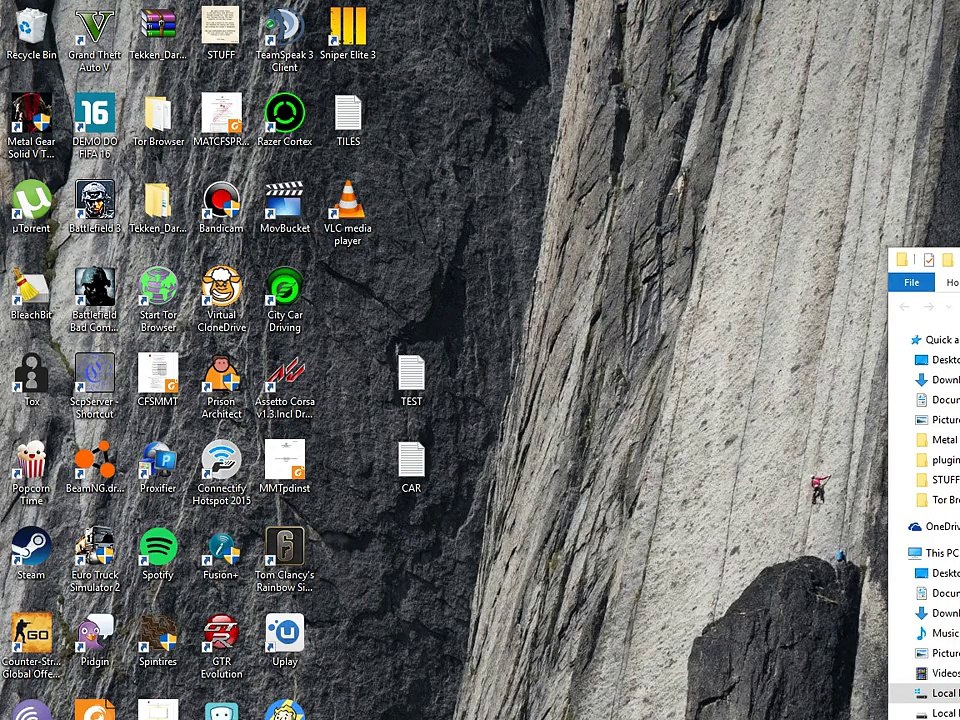Select the TEST text file

pyautogui.click(x=411, y=380)
